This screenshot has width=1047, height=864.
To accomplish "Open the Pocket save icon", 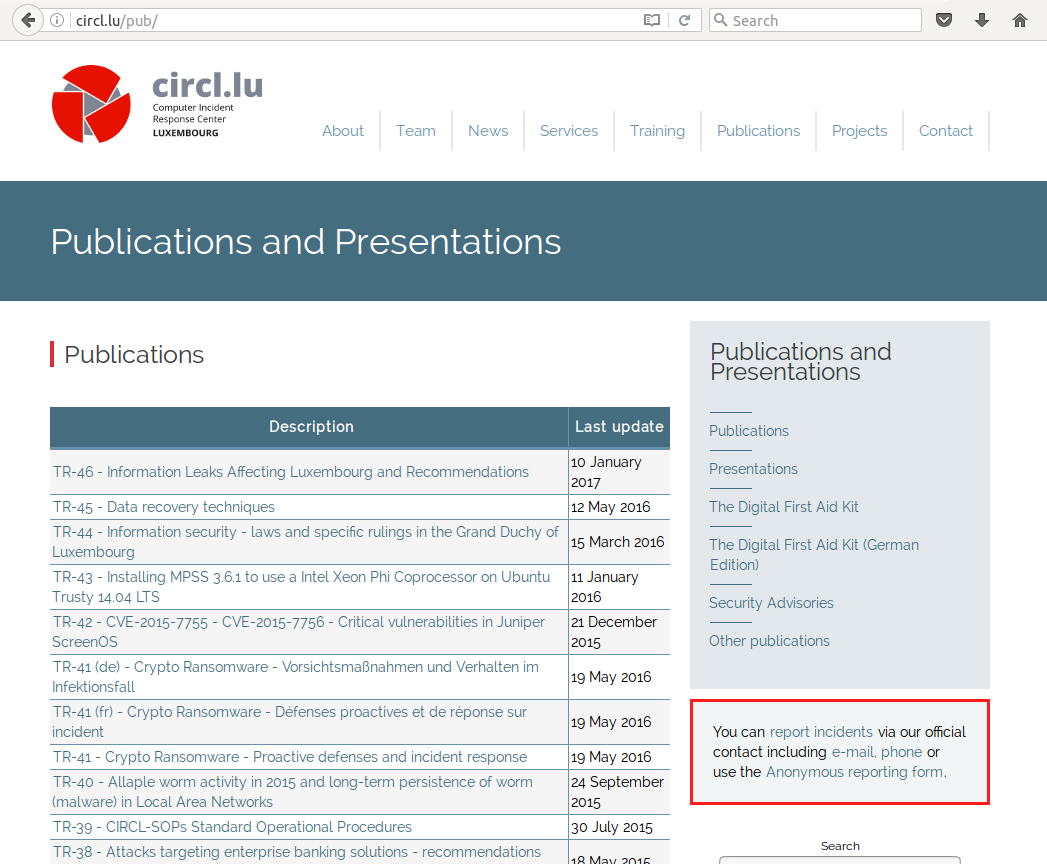I will point(943,20).
